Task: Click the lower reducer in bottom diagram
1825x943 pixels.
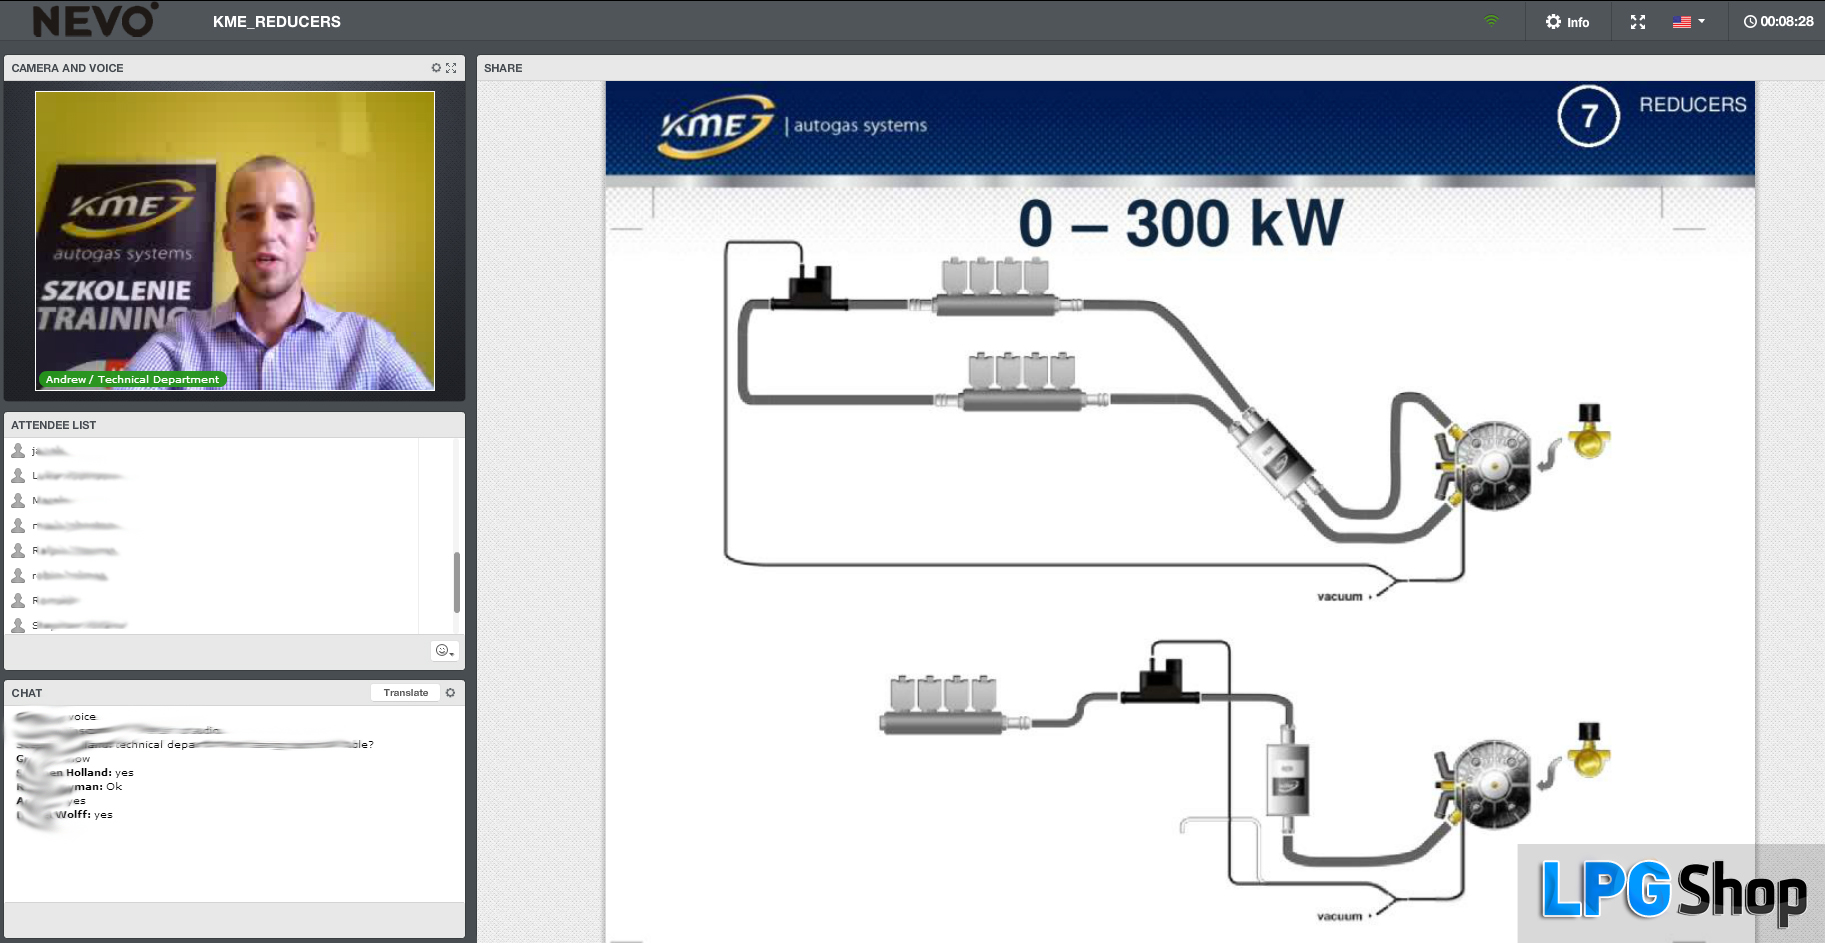Action: click(1484, 785)
